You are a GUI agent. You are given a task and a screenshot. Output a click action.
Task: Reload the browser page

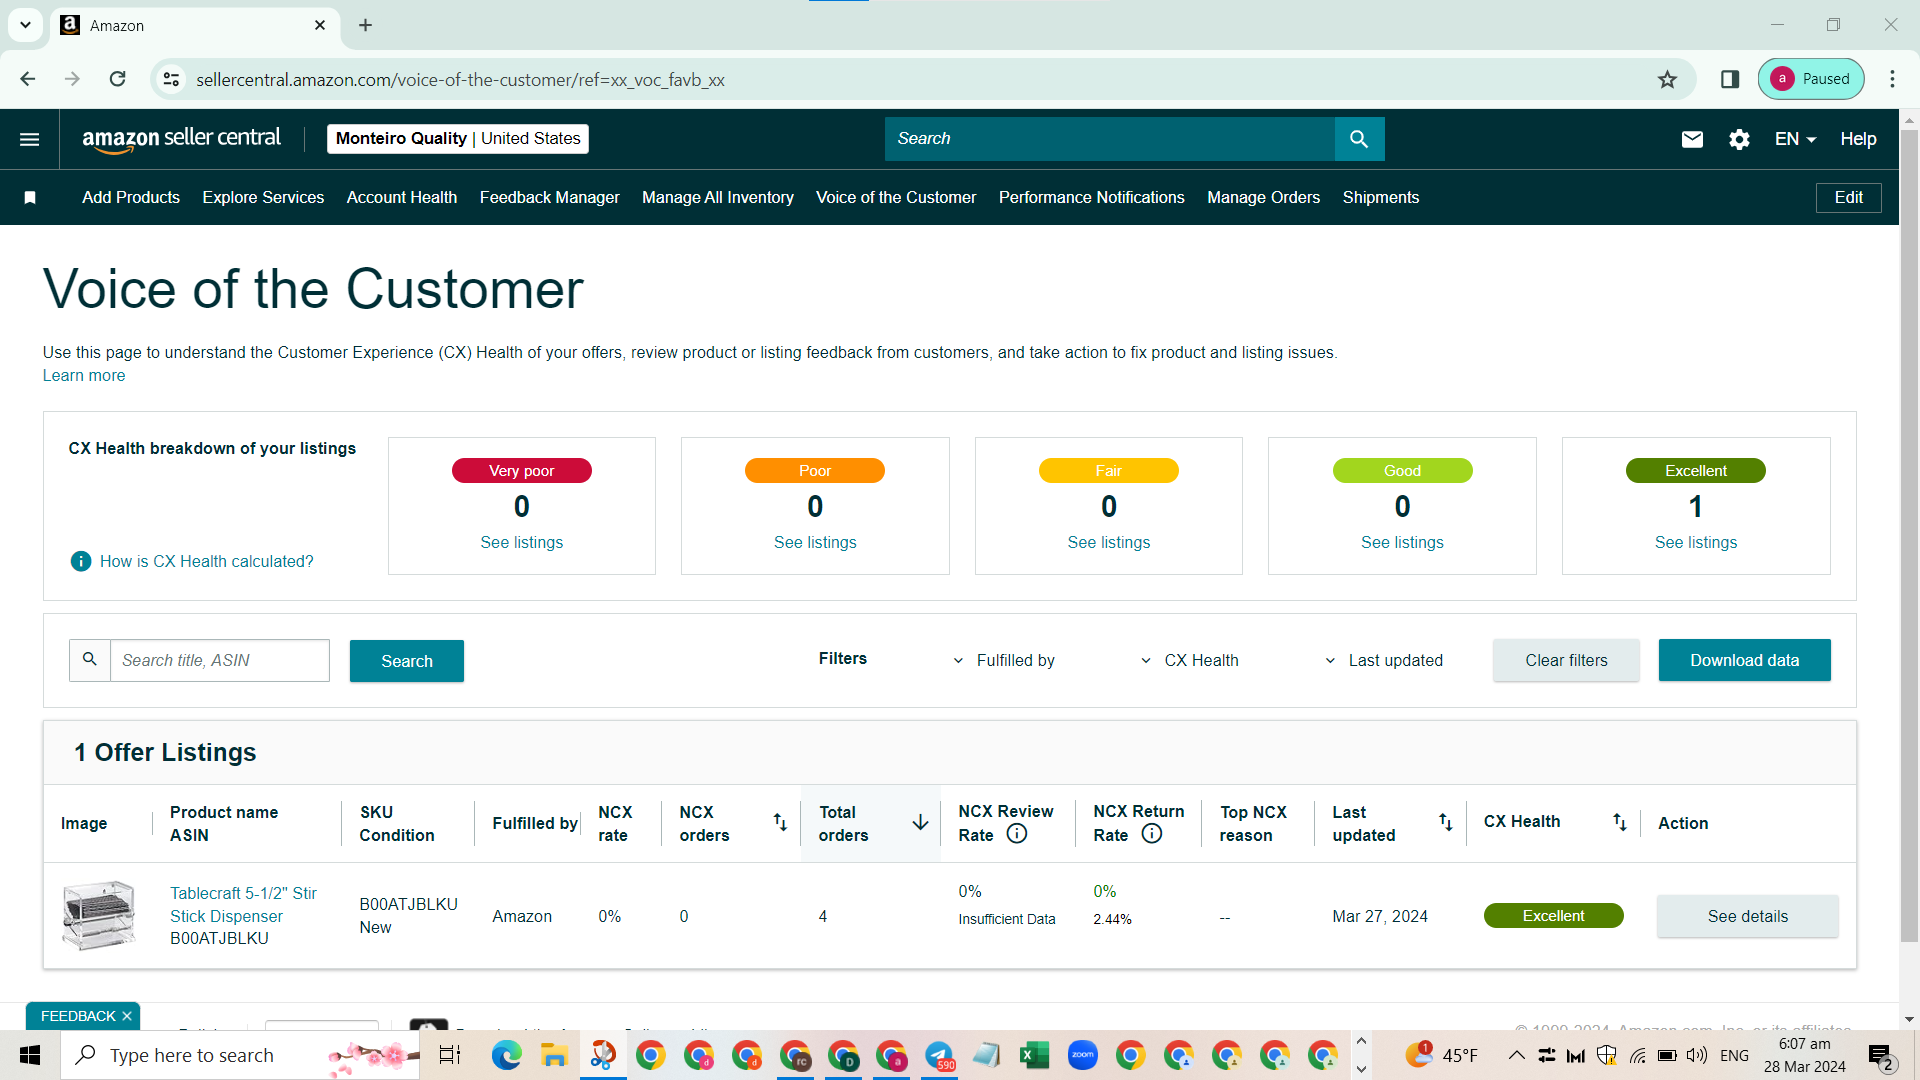(118, 79)
